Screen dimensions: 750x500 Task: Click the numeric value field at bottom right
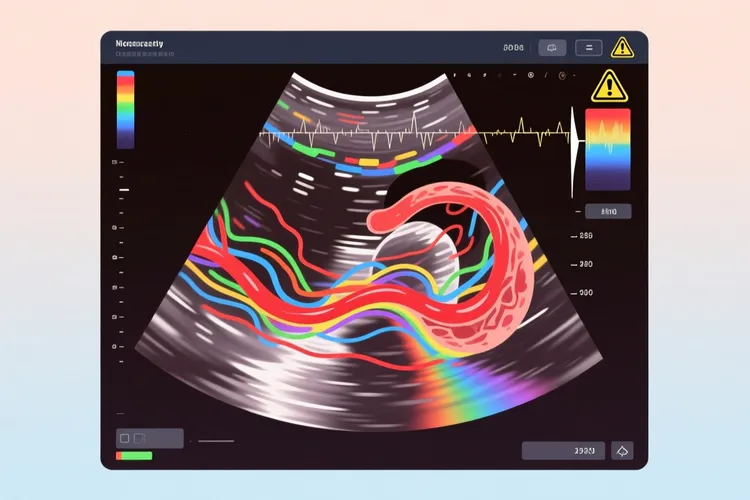point(563,450)
